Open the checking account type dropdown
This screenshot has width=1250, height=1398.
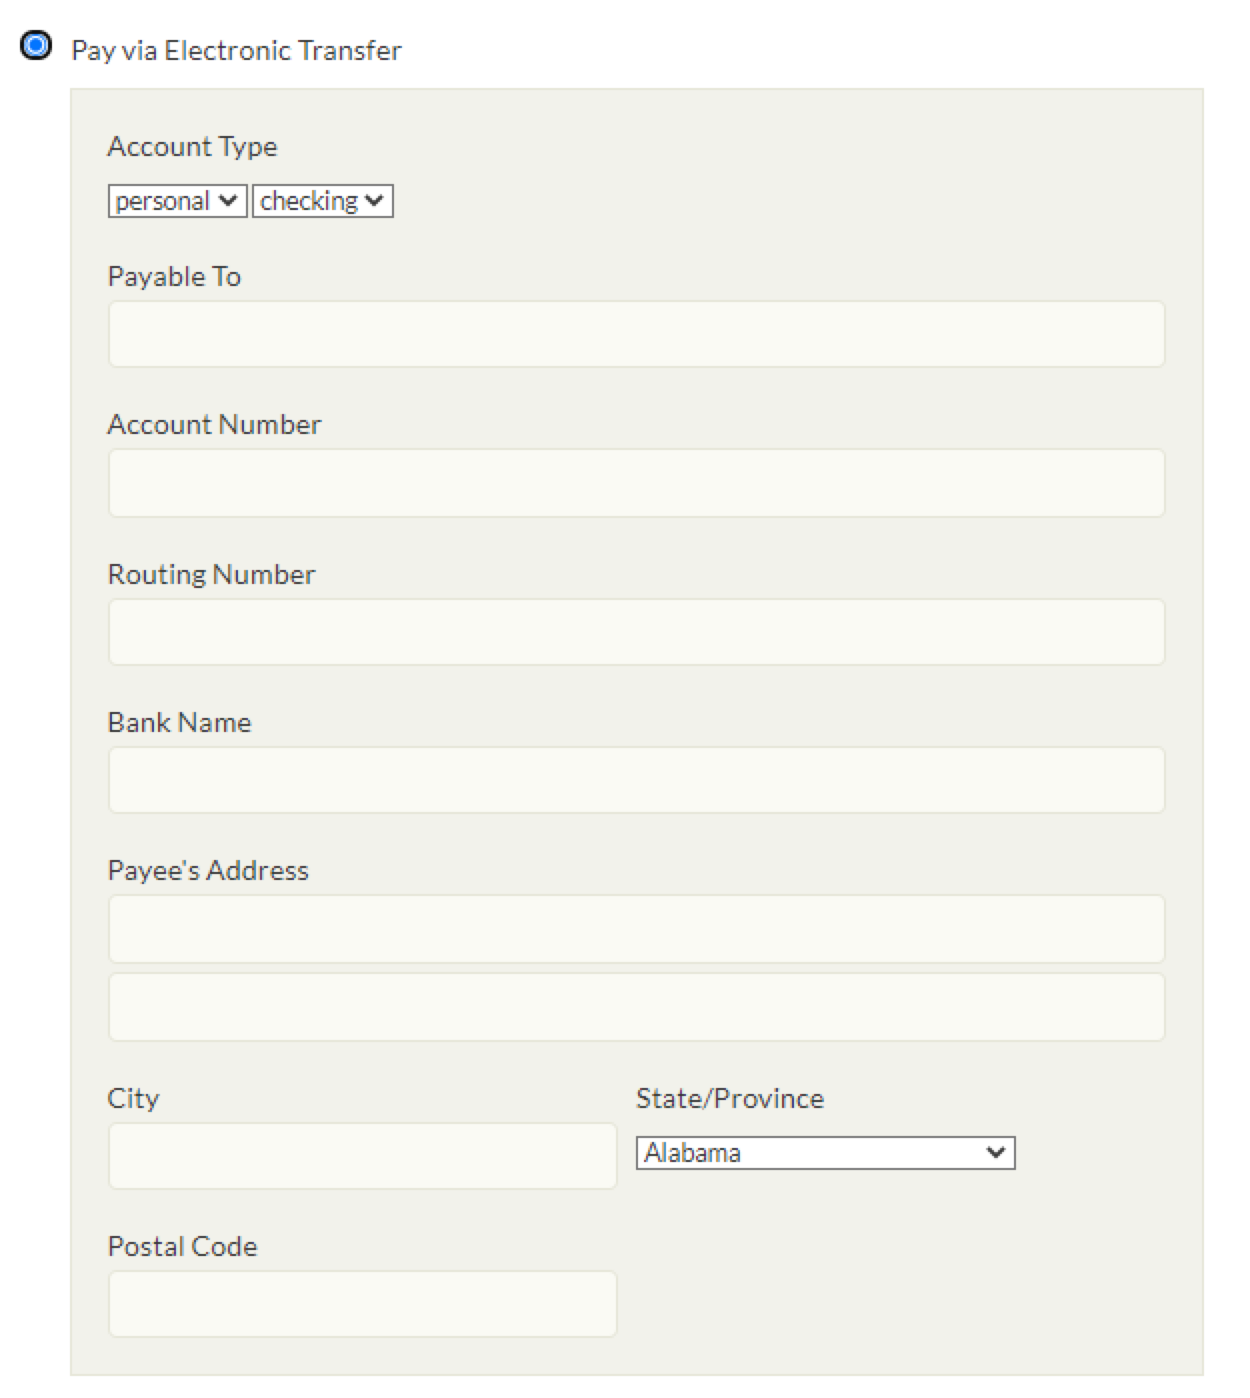tap(322, 201)
